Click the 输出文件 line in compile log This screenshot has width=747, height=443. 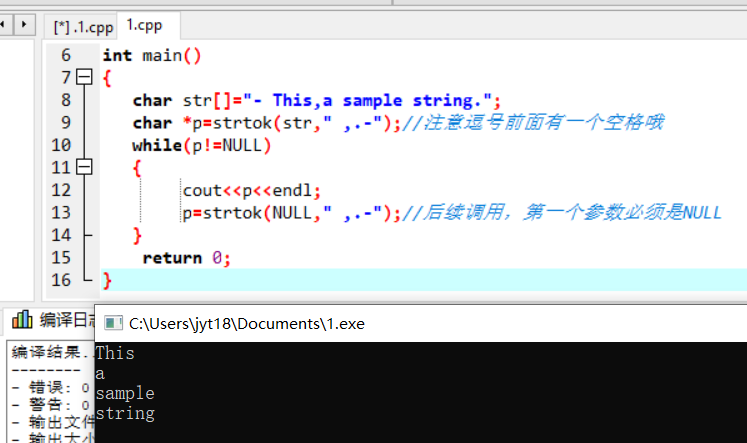pyautogui.click(x=53, y=422)
